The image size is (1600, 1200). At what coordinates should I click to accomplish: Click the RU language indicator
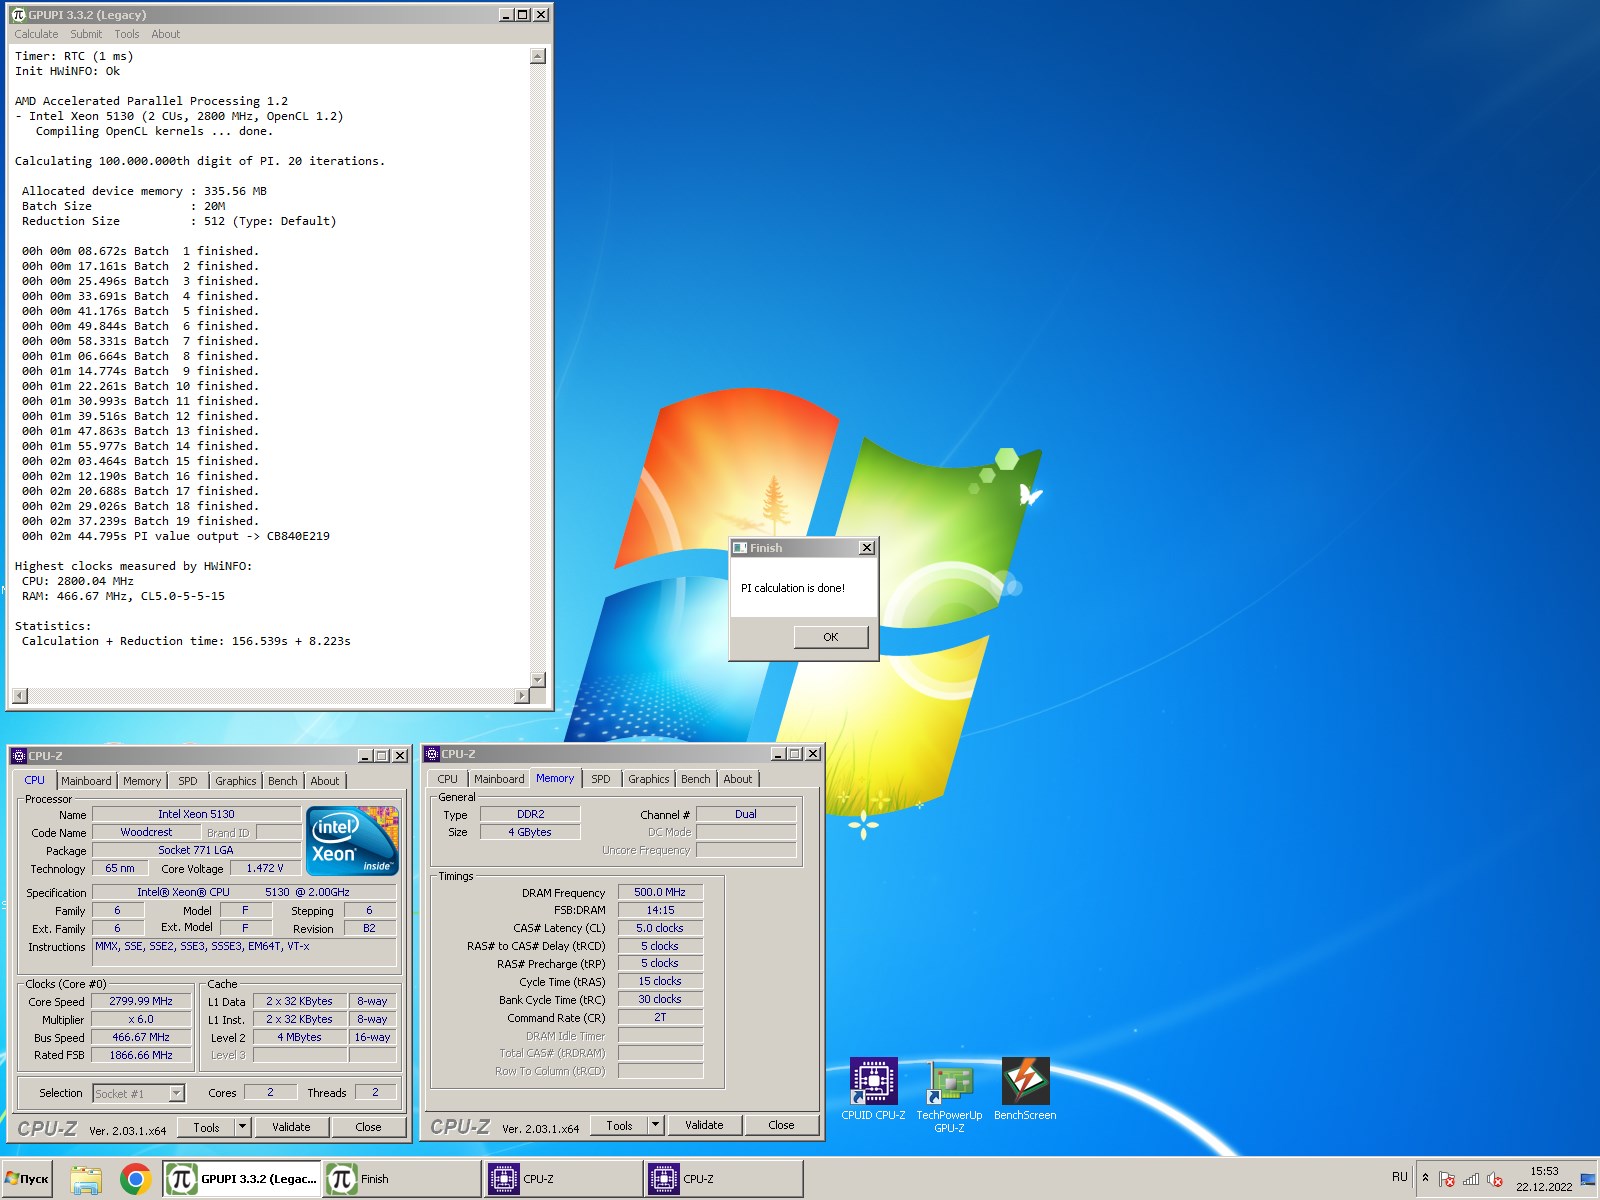coord(1399,1177)
